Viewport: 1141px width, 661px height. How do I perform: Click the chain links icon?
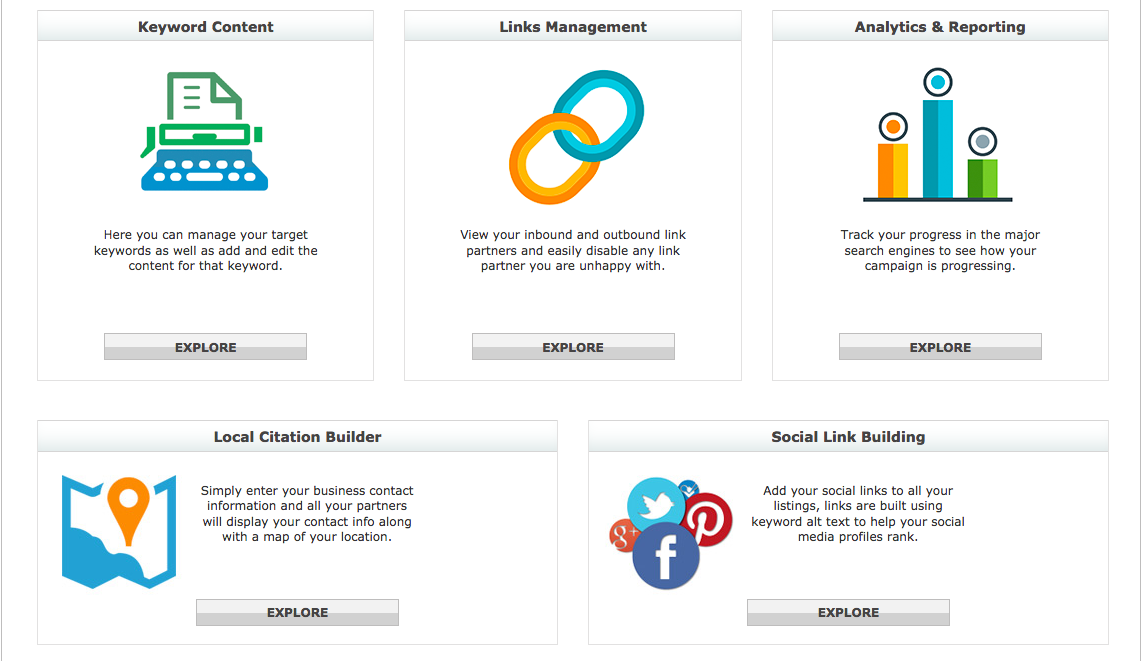[576, 137]
